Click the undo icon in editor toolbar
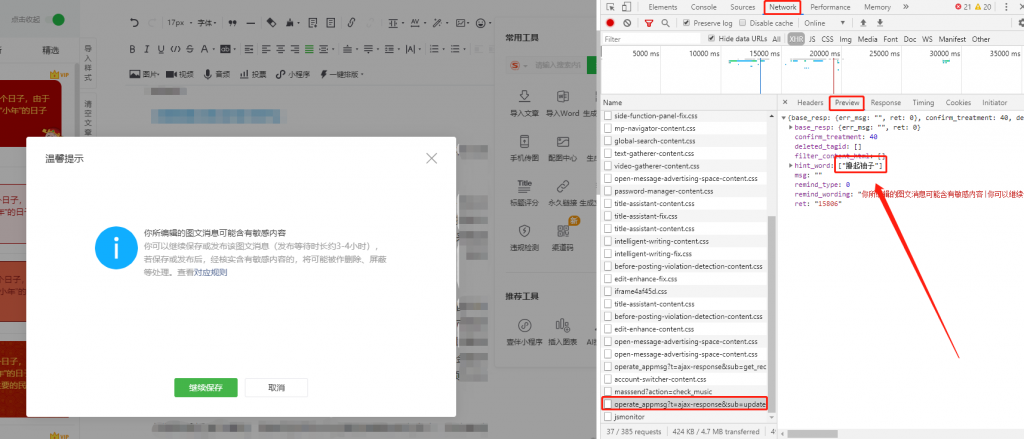 click(x=135, y=23)
